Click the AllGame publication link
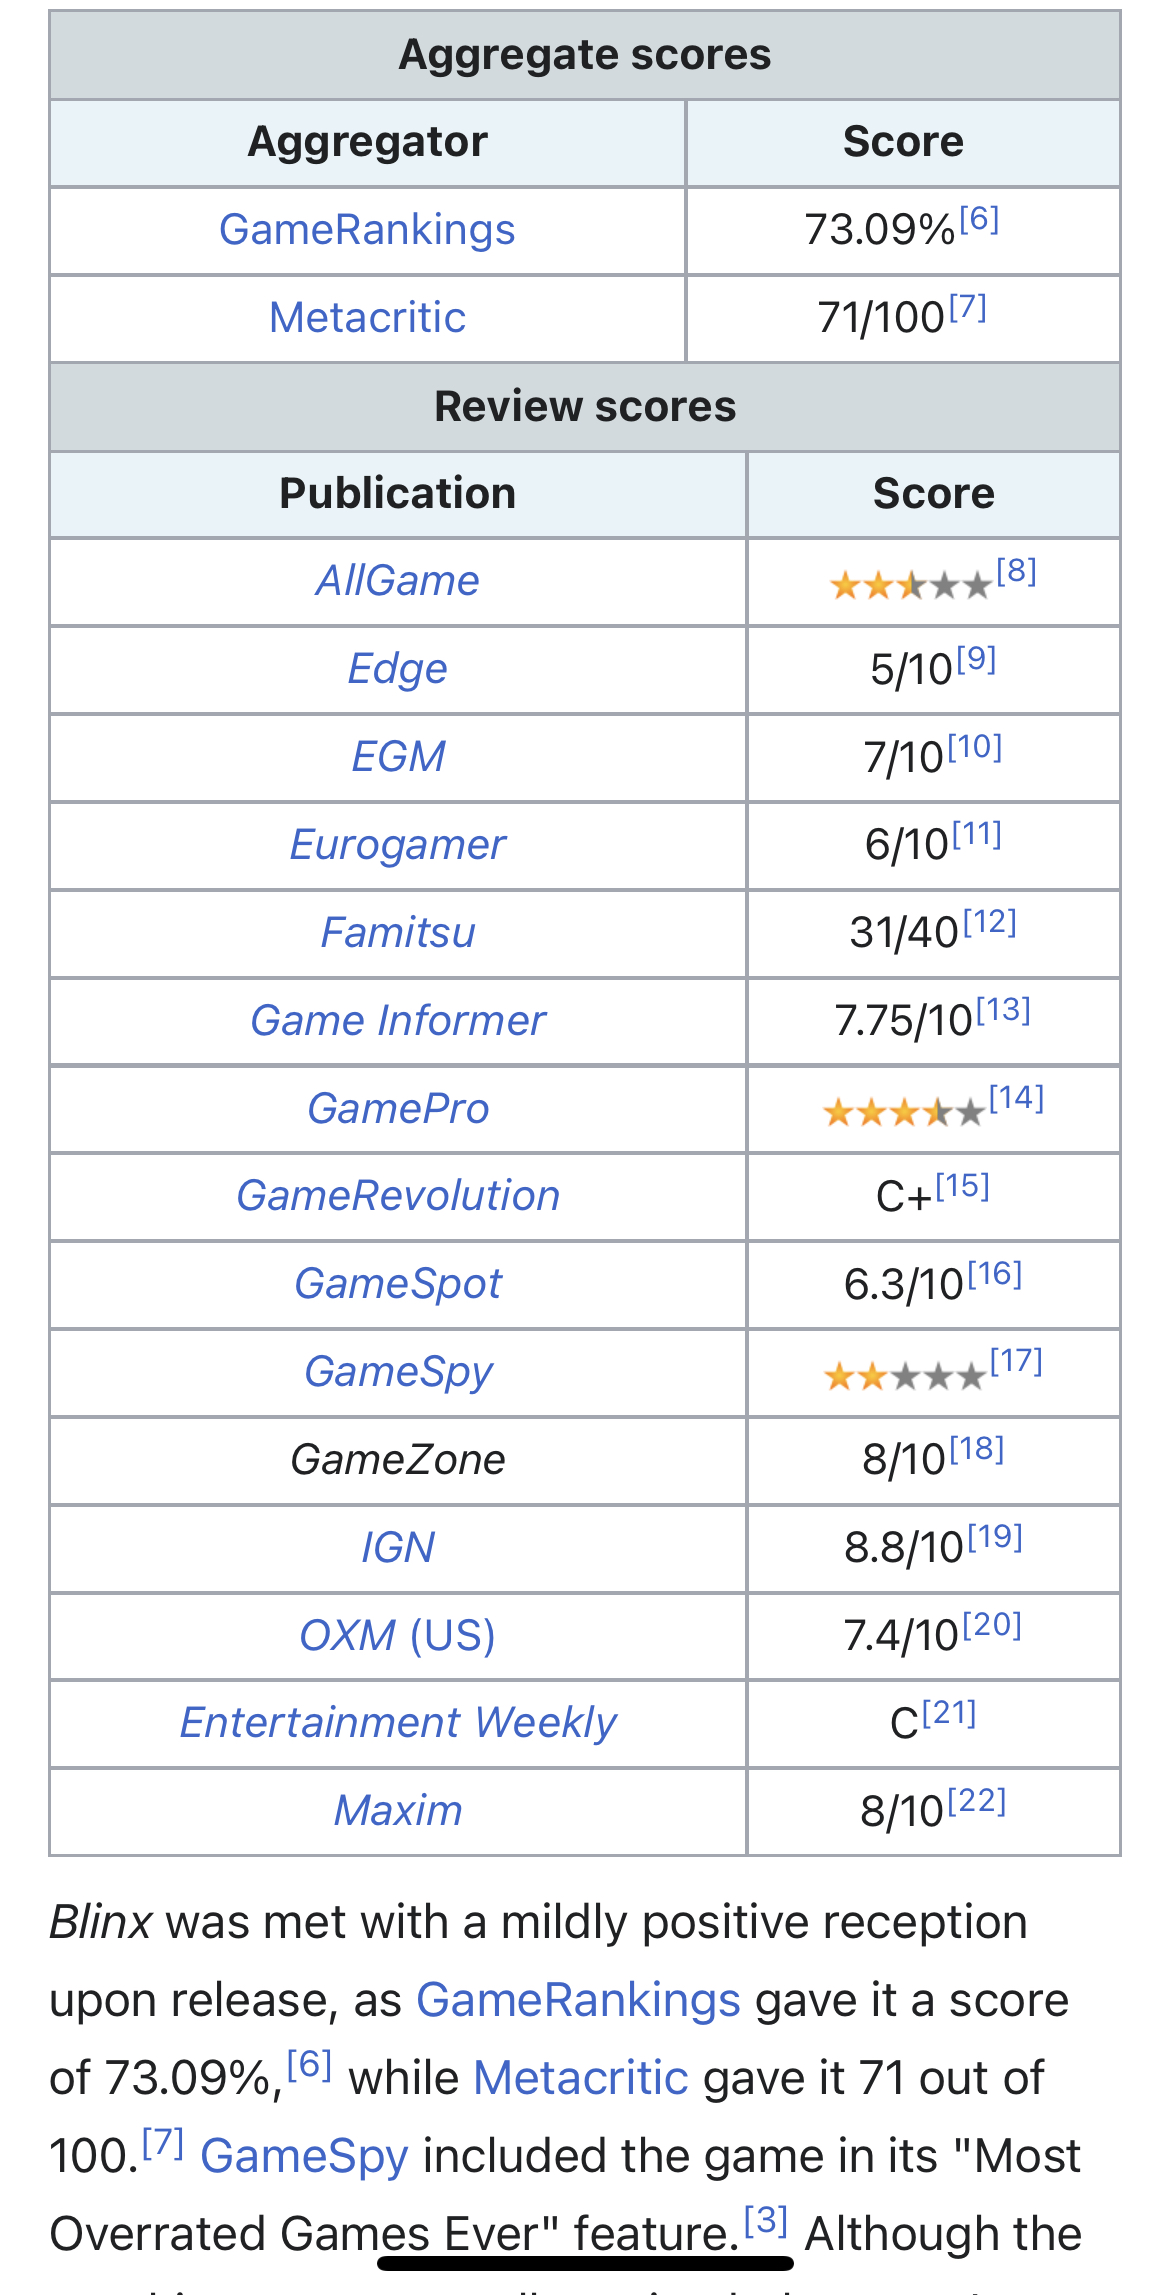The height and width of the screenshot is (2295, 1170). [x=398, y=581]
